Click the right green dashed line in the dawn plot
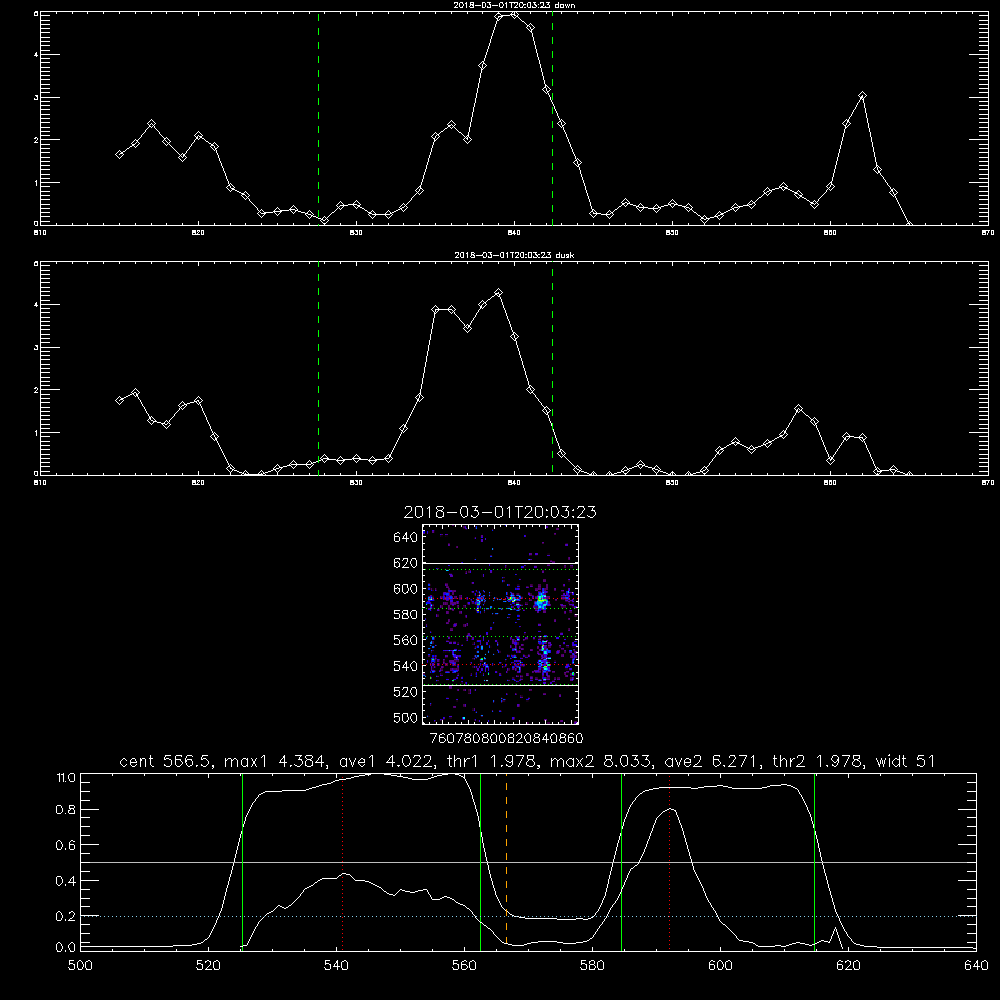Image resolution: width=1000 pixels, height=1000 pixels. (552, 118)
